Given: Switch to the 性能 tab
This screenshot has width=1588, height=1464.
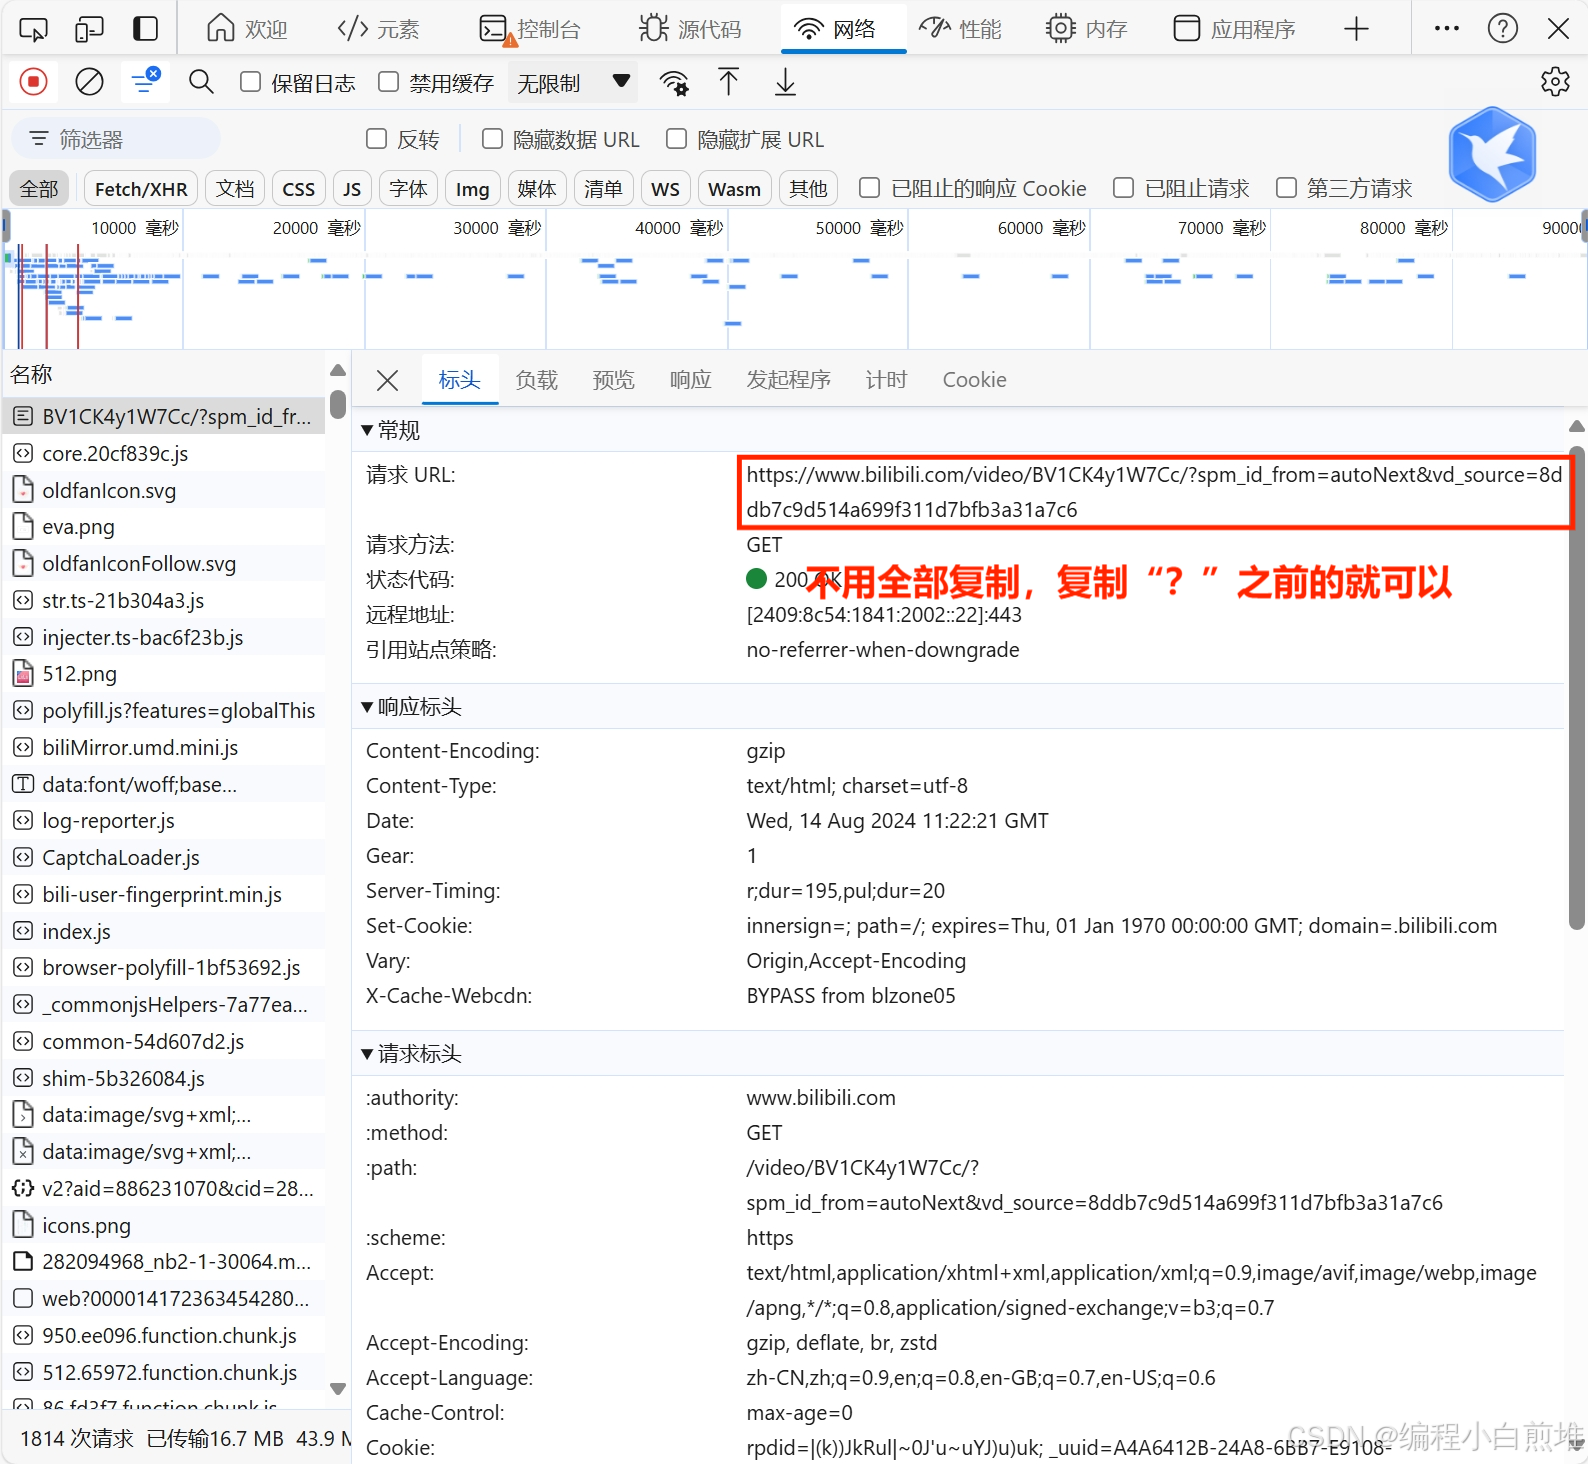Looking at the screenshot, I should [x=960, y=29].
